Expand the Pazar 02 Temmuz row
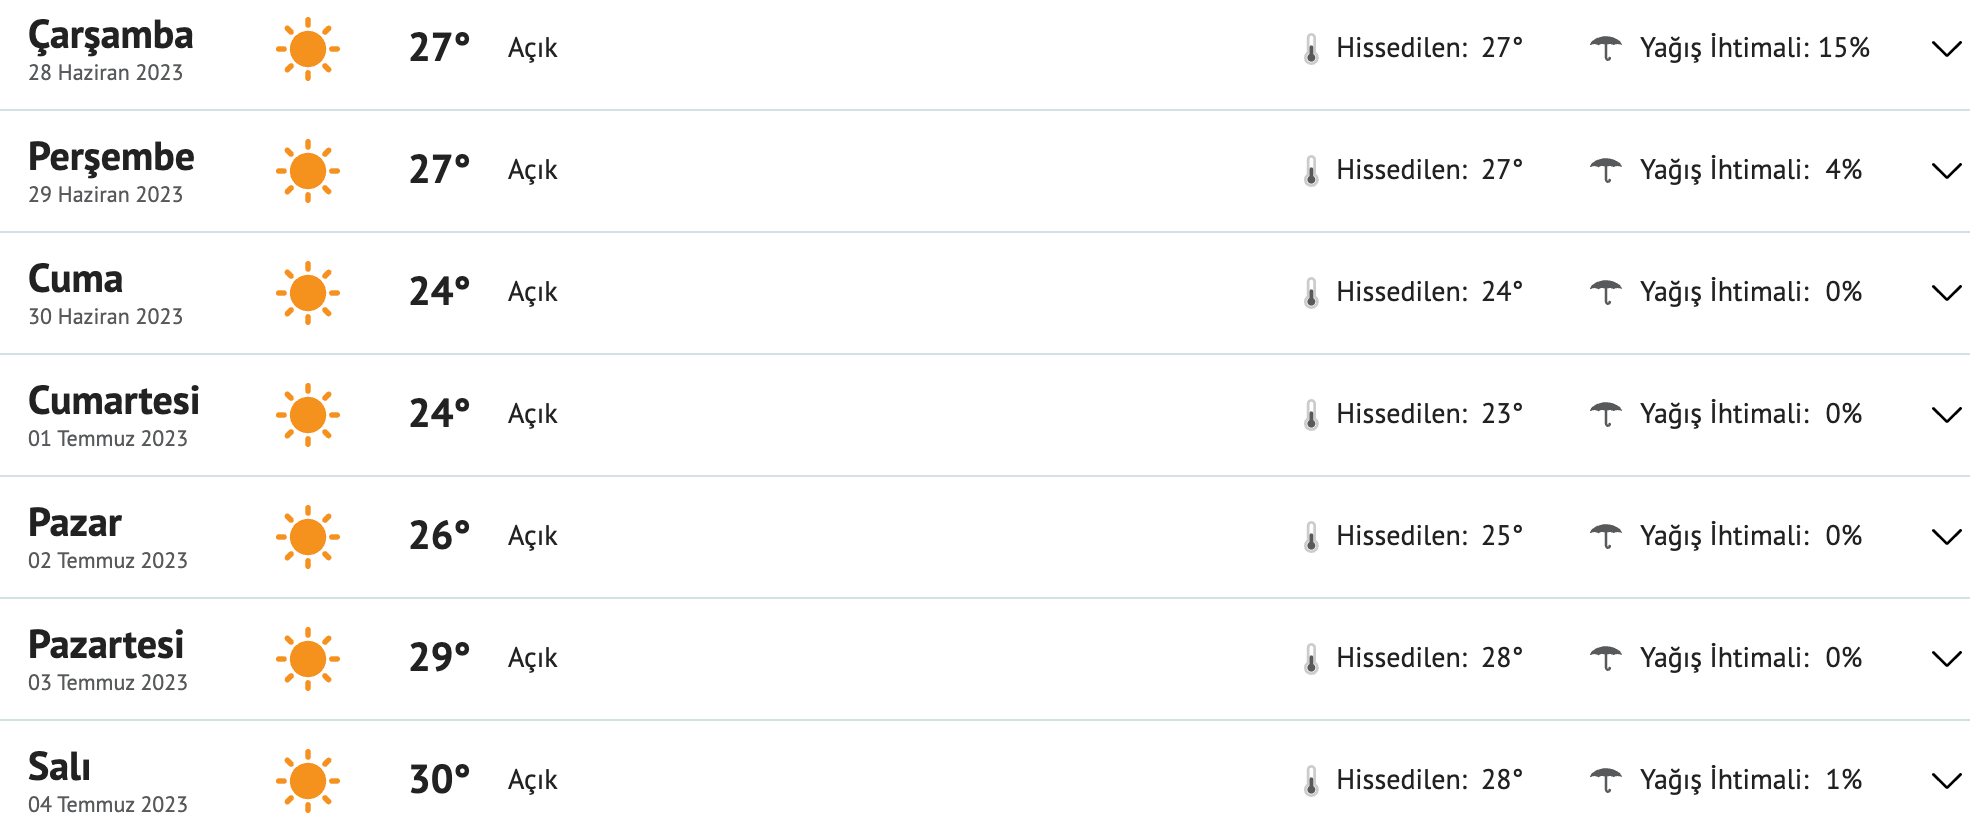The width and height of the screenshot is (1970, 832). coord(1946,537)
